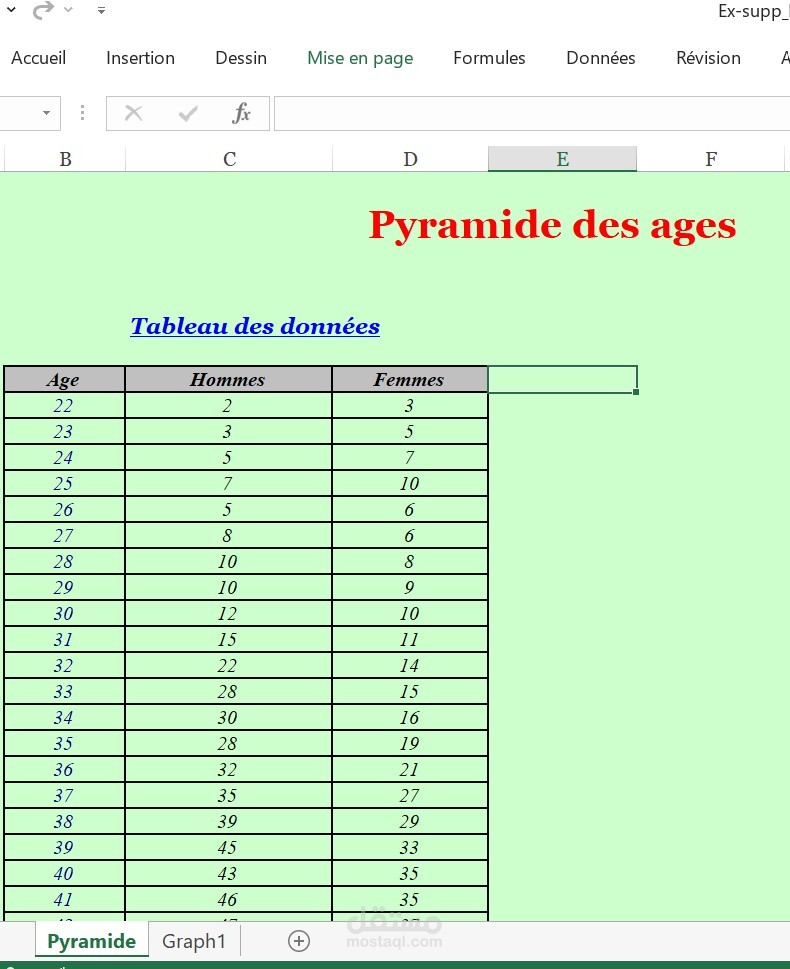The height and width of the screenshot is (969, 790).
Task: Click inside the formula bar field
Action: [x=532, y=113]
